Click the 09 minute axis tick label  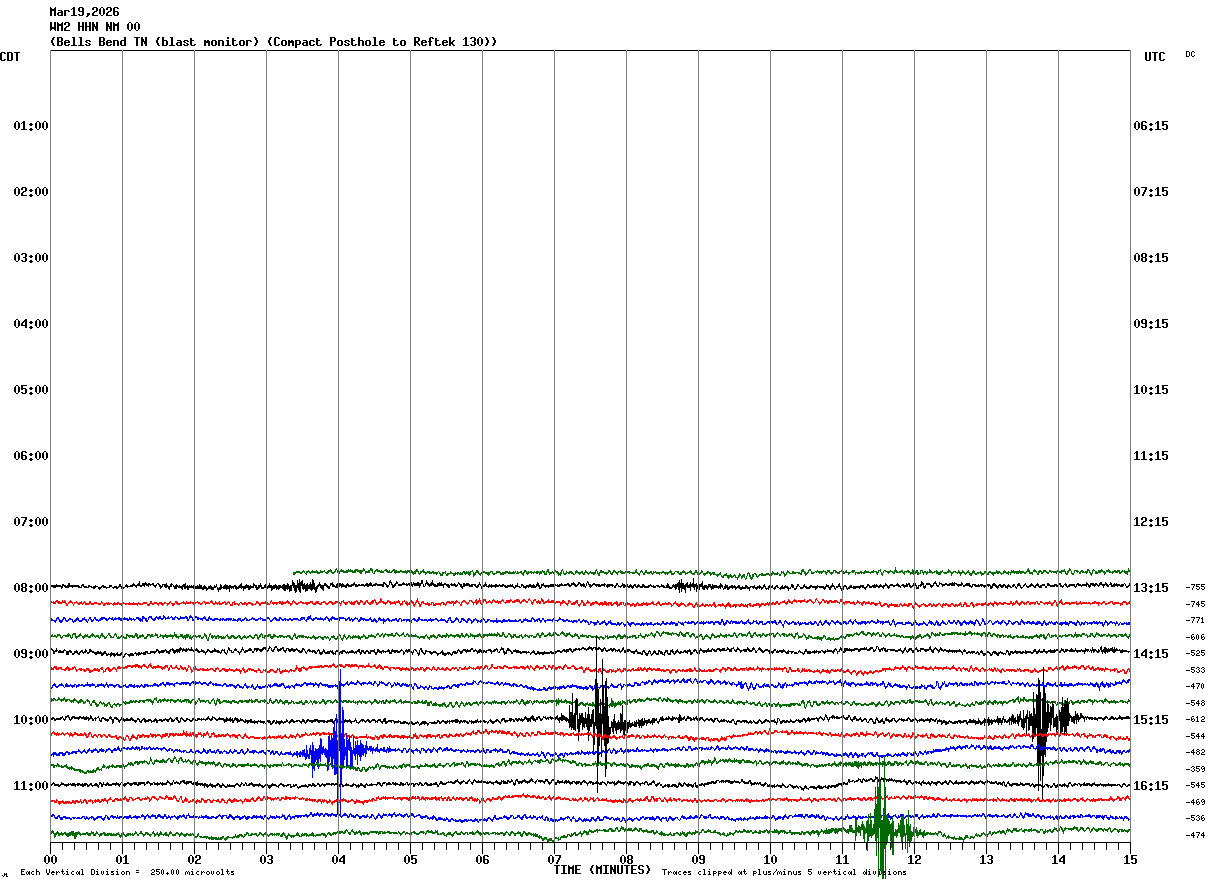coord(699,859)
